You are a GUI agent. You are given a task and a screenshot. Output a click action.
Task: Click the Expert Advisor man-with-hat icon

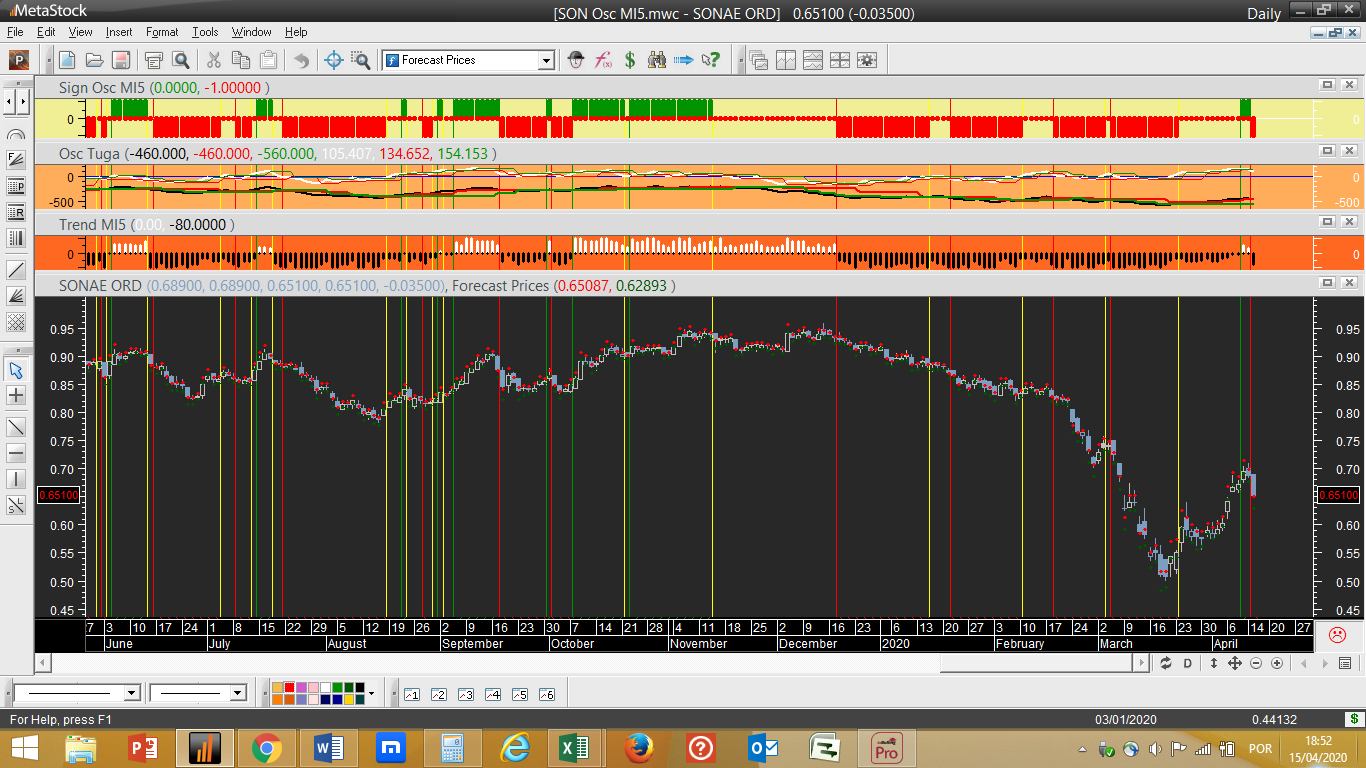click(x=576, y=60)
